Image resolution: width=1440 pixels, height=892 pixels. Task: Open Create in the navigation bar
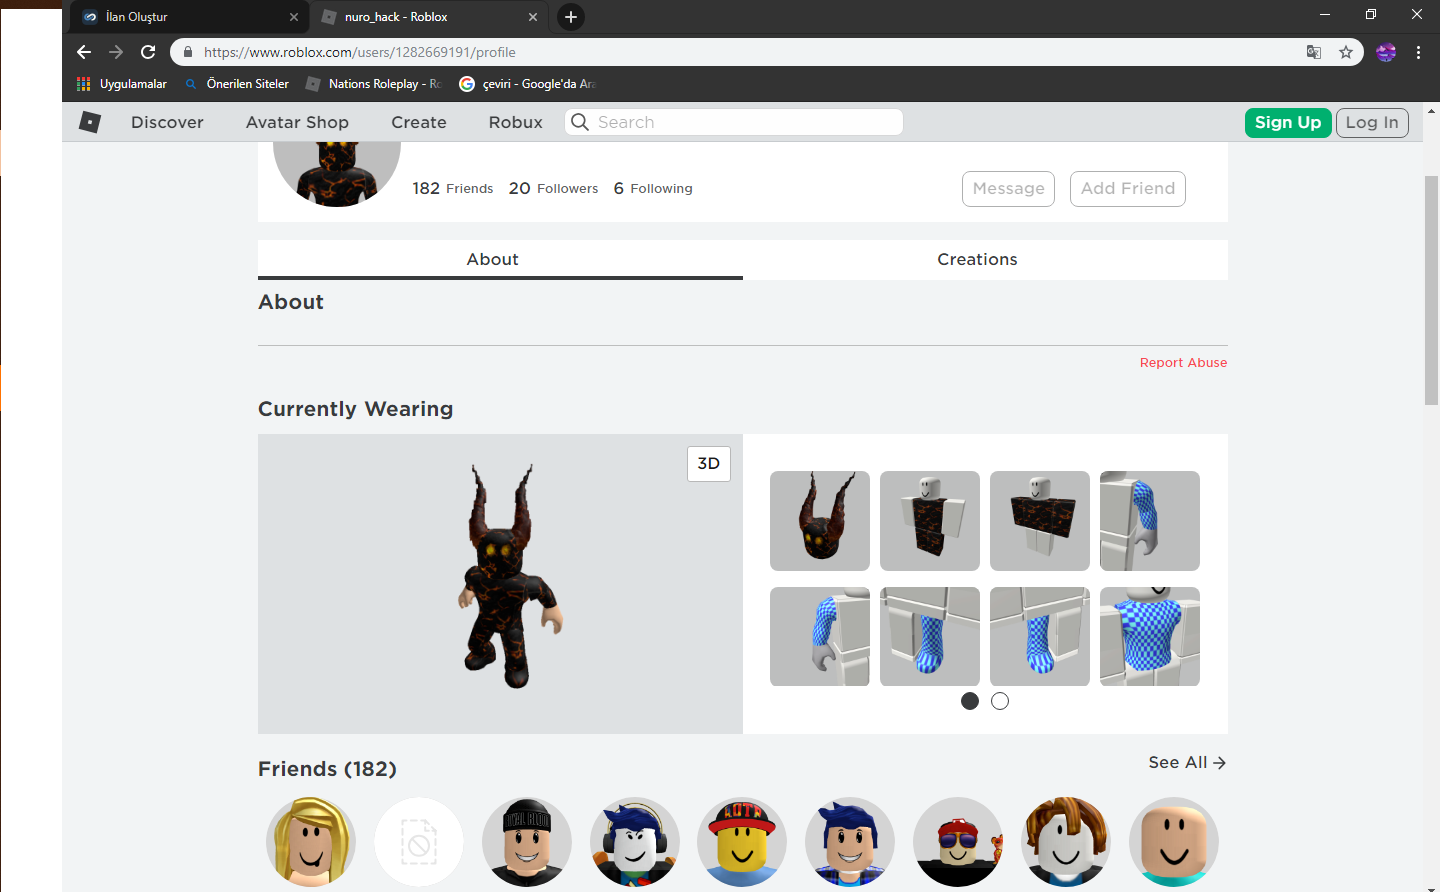point(419,122)
